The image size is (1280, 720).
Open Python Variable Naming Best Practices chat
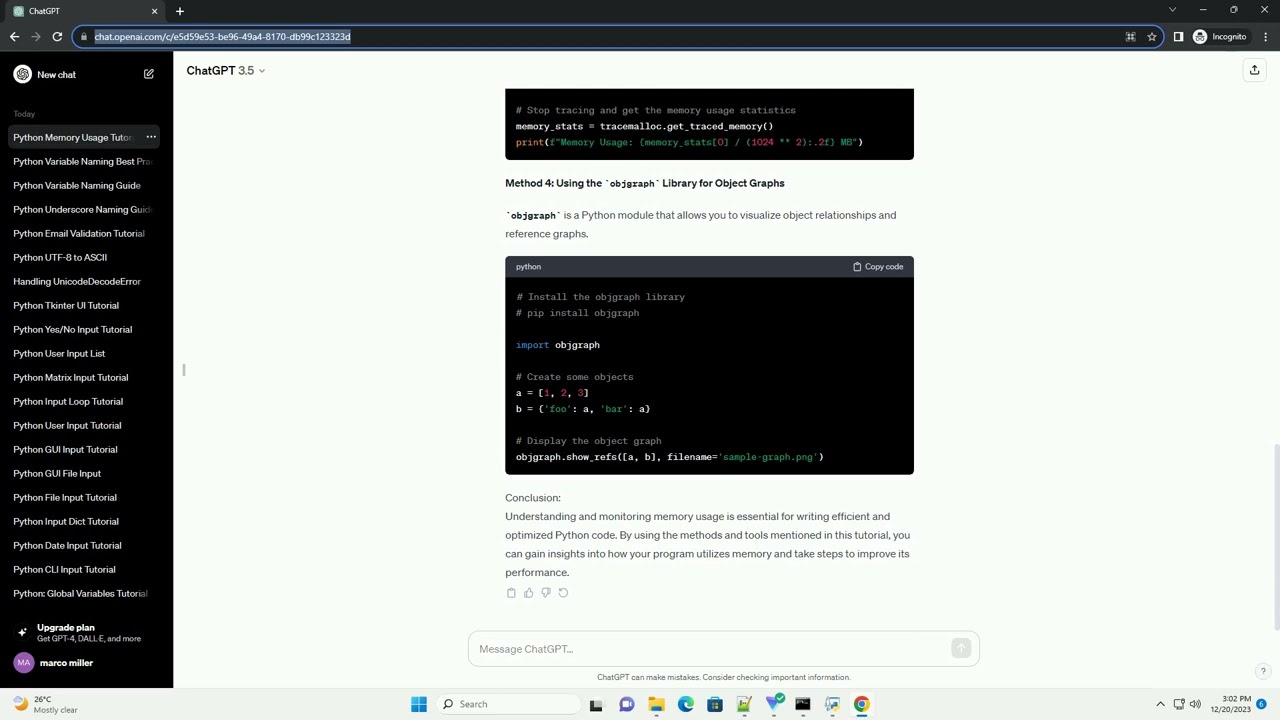(x=82, y=161)
